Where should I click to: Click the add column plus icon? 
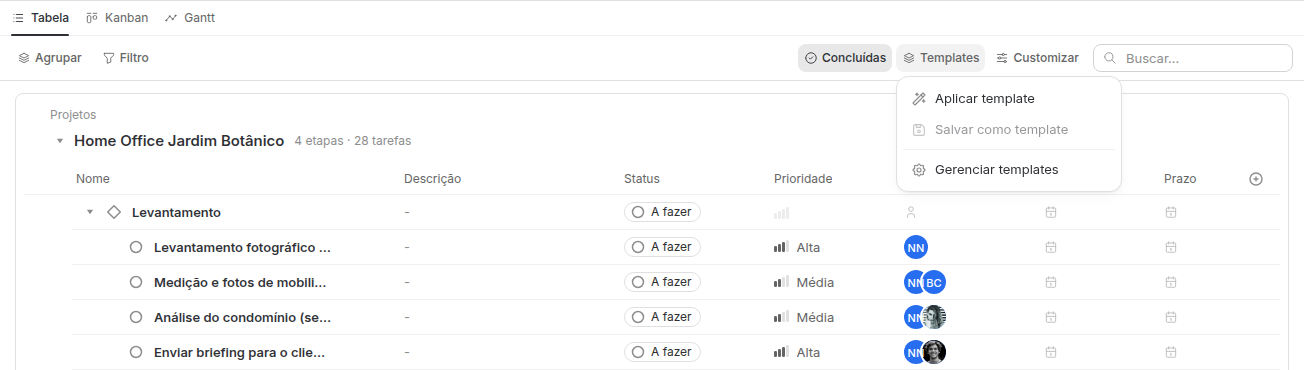coord(1256,179)
